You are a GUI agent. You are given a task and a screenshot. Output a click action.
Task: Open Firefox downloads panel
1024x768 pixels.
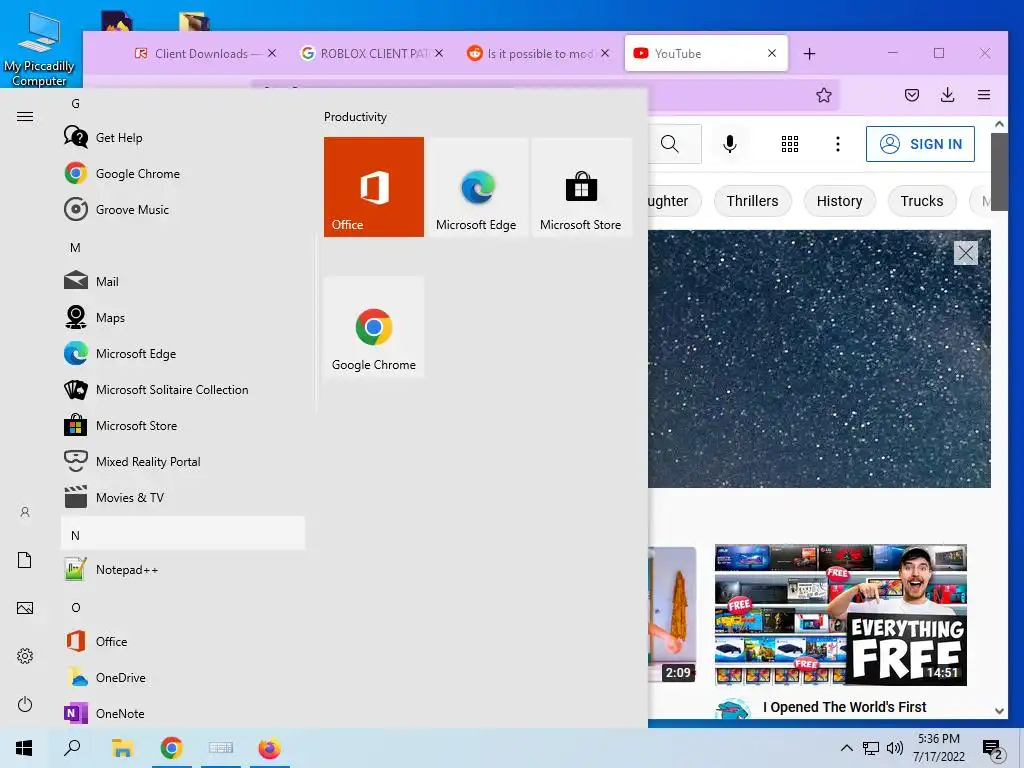click(948, 95)
